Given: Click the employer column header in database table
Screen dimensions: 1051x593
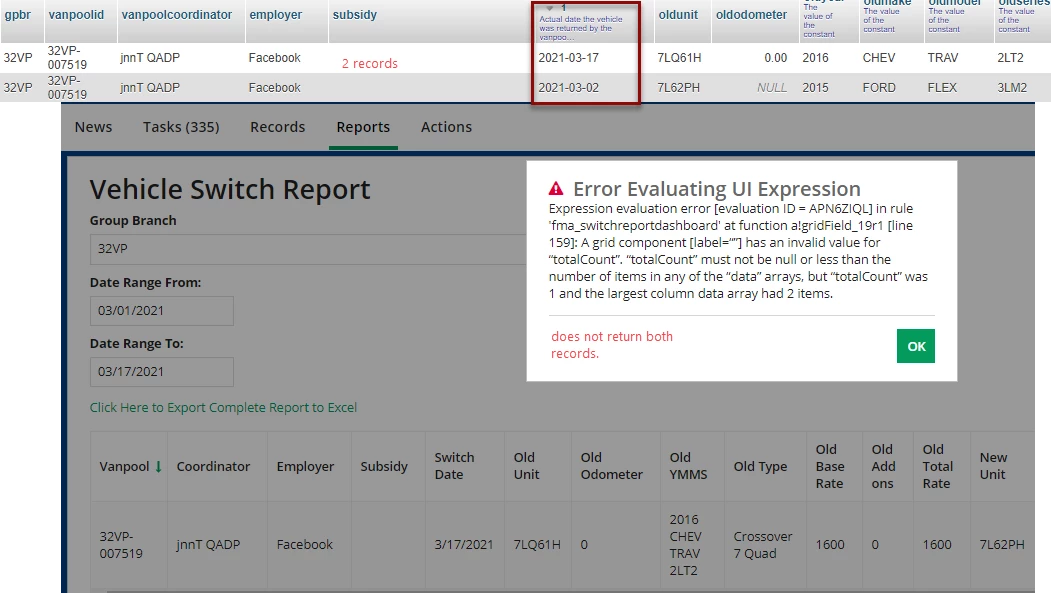Looking at the screenshot, I should pyautogui.click(x=275, y=15).
